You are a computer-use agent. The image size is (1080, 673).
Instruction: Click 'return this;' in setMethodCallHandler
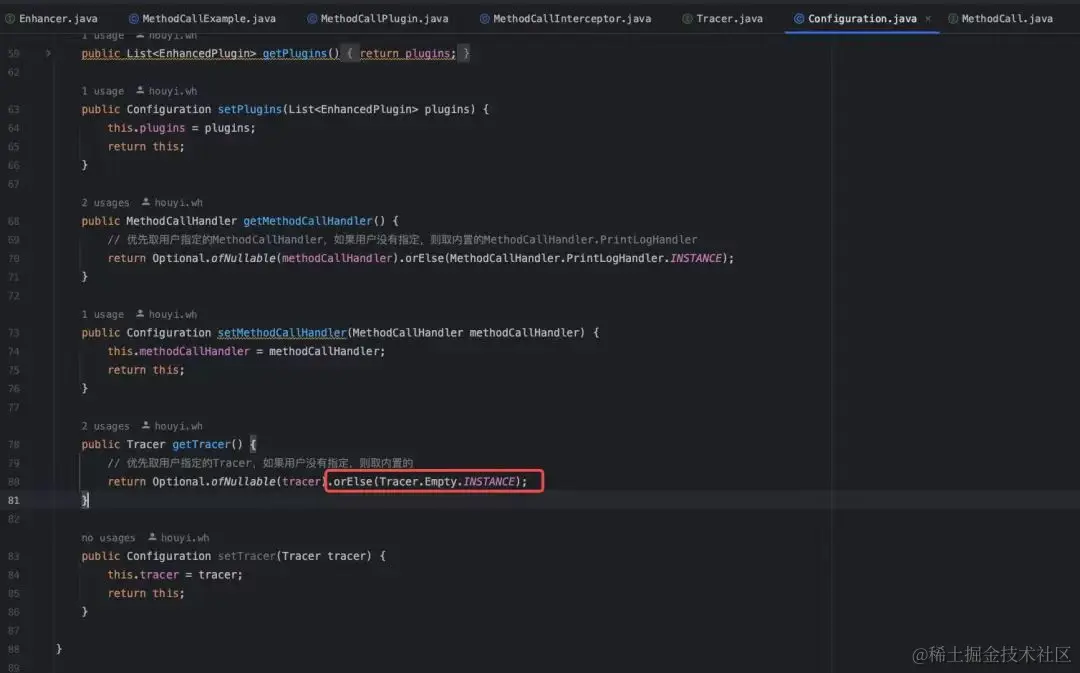(146, 369)
